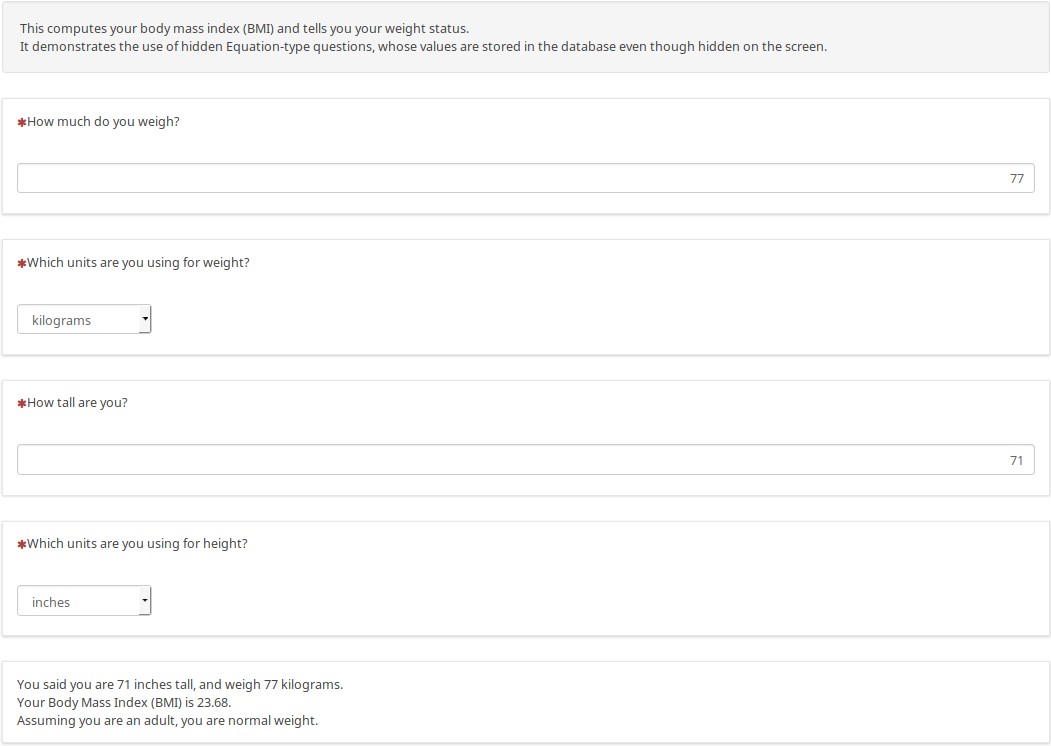Image resolution: width=1051 pixels, height=746 pixels.
Task: Click the arrow on the inches dropdown
Action: (x=145, y=601)
